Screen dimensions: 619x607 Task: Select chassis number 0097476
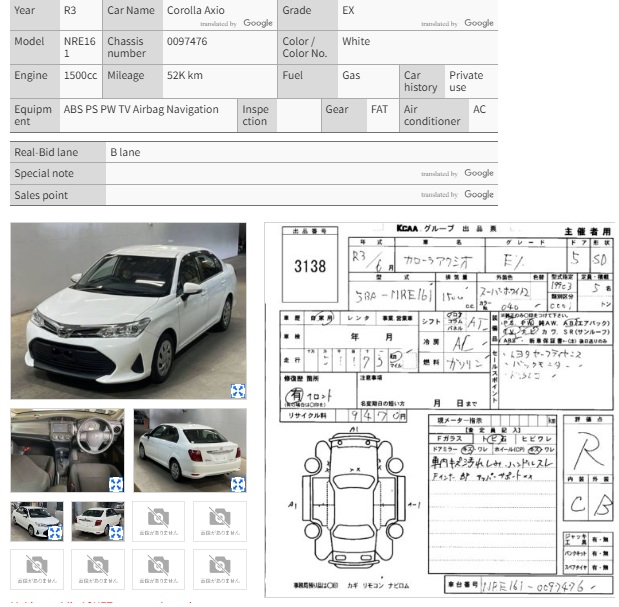[x=187, y=41]
